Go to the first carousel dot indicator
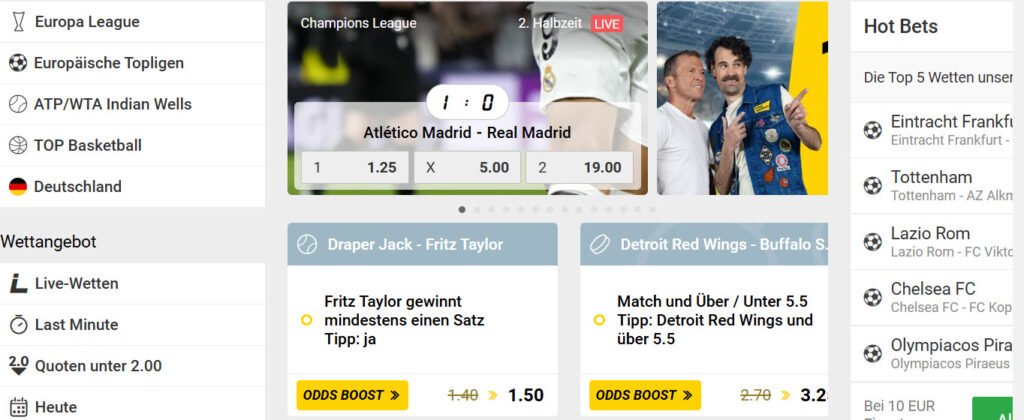This screenshot has width=1024, height=420. click(x=462, y=210)
